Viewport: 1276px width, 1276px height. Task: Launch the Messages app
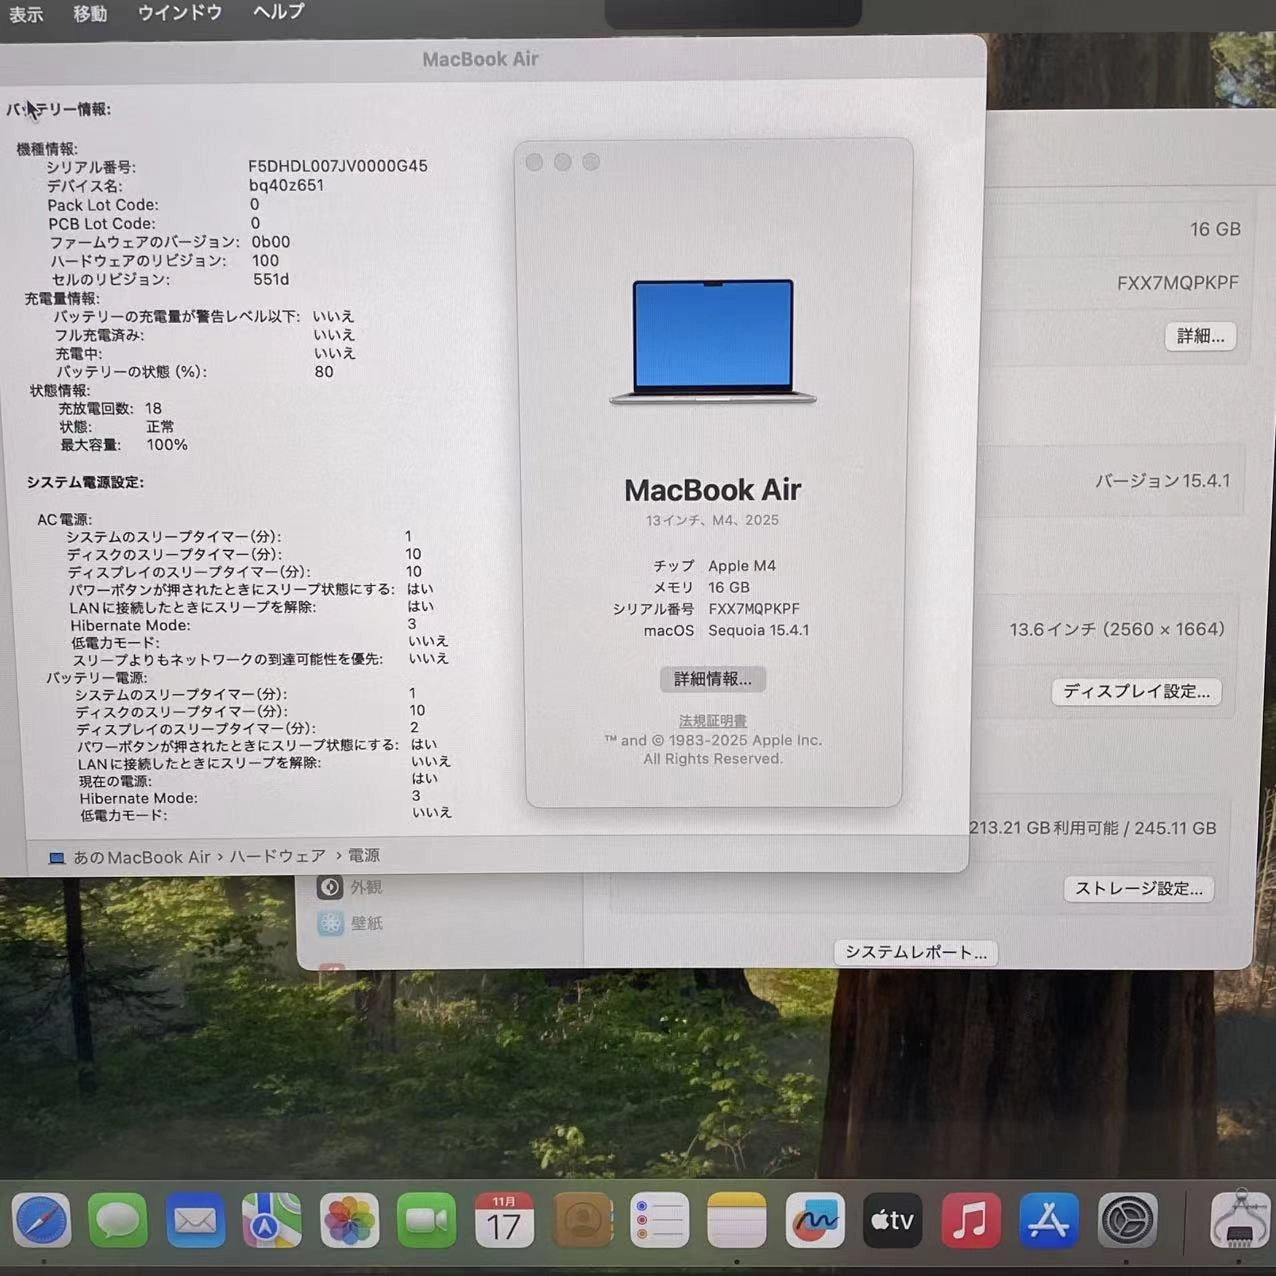[x=118, y=1220]
